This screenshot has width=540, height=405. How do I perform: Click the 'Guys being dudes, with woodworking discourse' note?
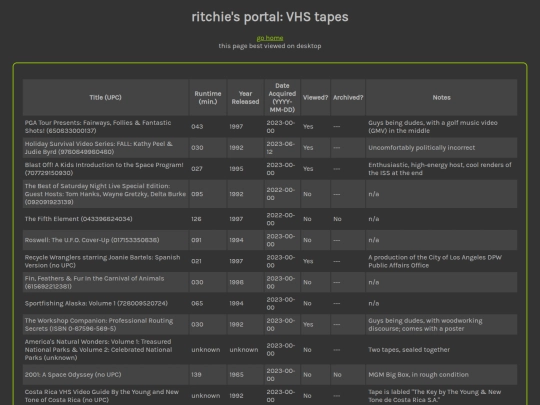pyautogui.click(x=425, y=324)
